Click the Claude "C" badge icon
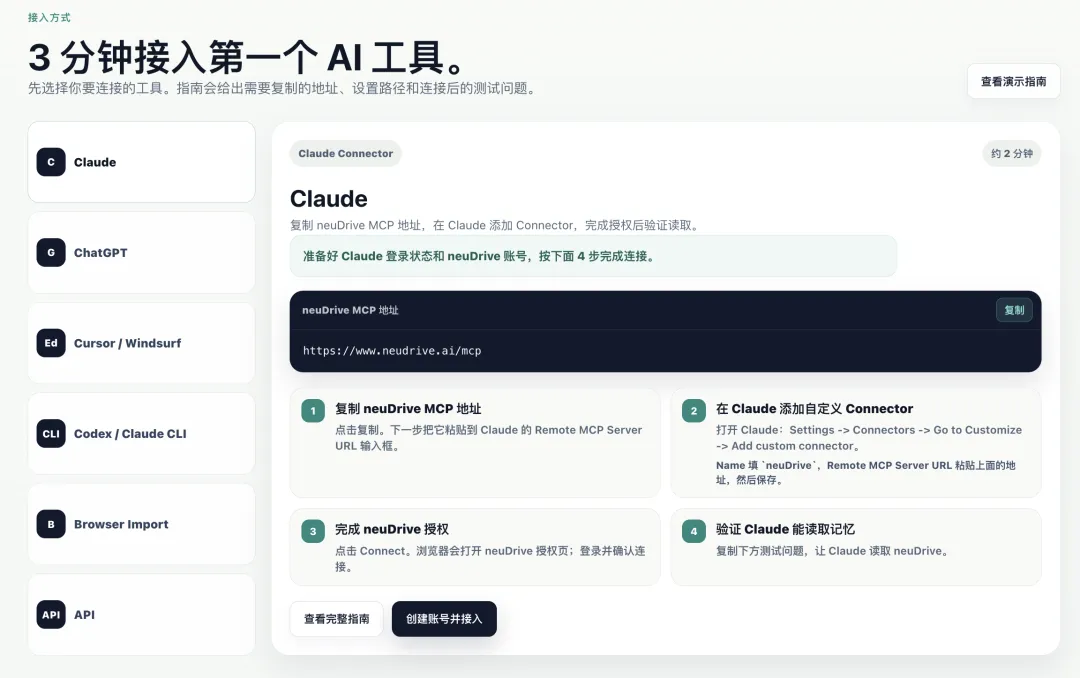This screenshot has height=678, width=1080. point(51,162)
